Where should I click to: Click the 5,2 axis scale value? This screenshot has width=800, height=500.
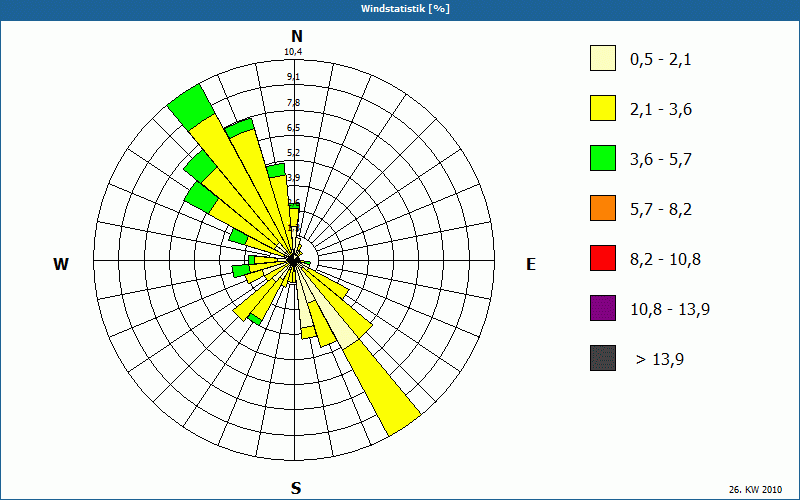(x=293, y=153)
